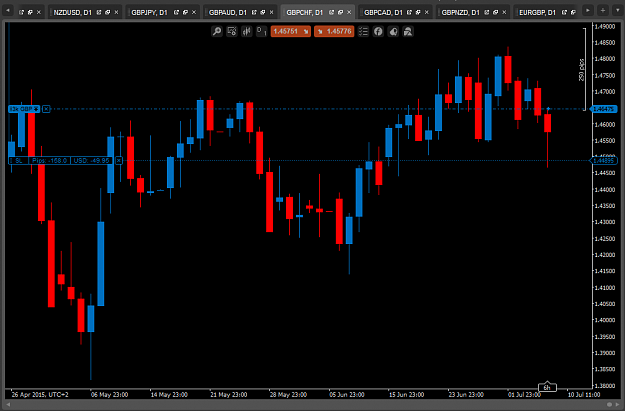625x411 pixels.
Task: Click the 05 Jun 23:00 time axis label
Action: [x=347, y=395]
